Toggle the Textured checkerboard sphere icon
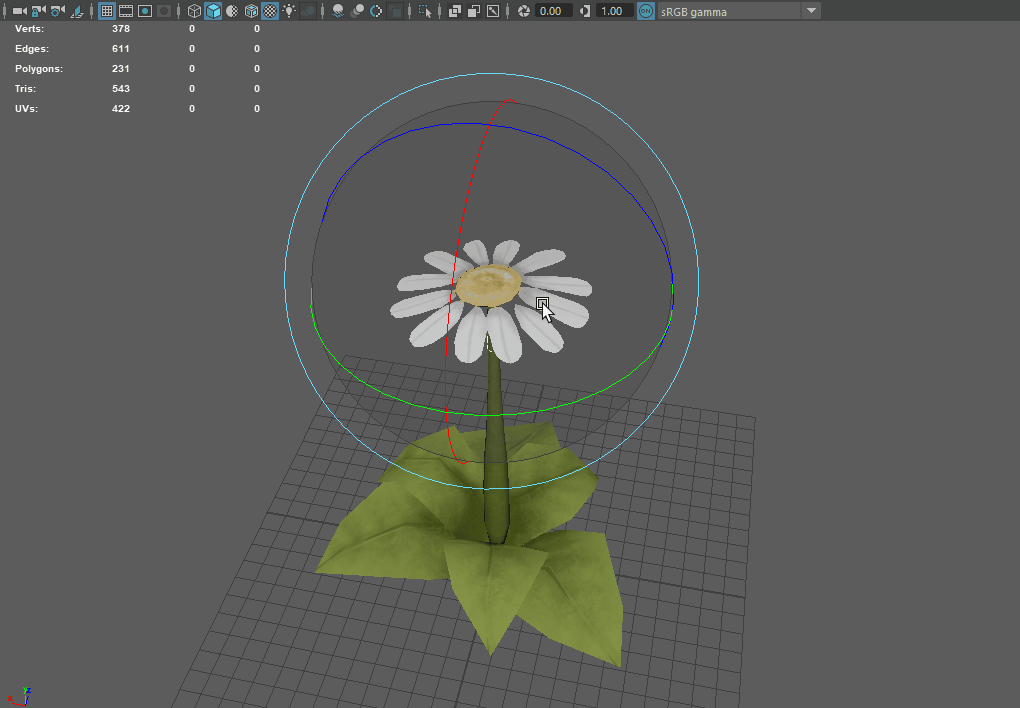Viewport: 1020px width, 708px height. [x=270, y=11]
